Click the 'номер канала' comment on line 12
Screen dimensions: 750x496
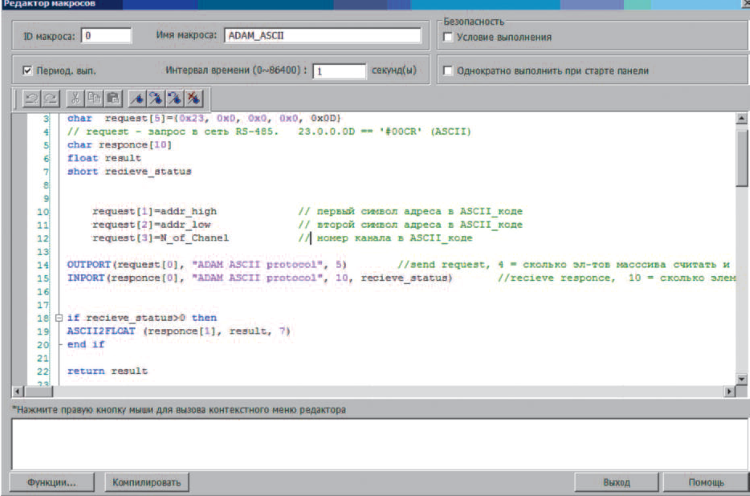coord(386,238)
